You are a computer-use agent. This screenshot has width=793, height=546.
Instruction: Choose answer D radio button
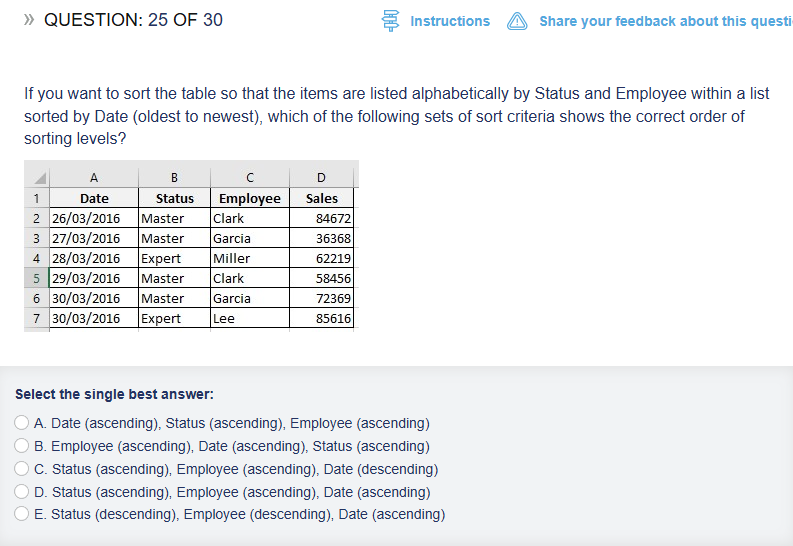click(22, 492)
